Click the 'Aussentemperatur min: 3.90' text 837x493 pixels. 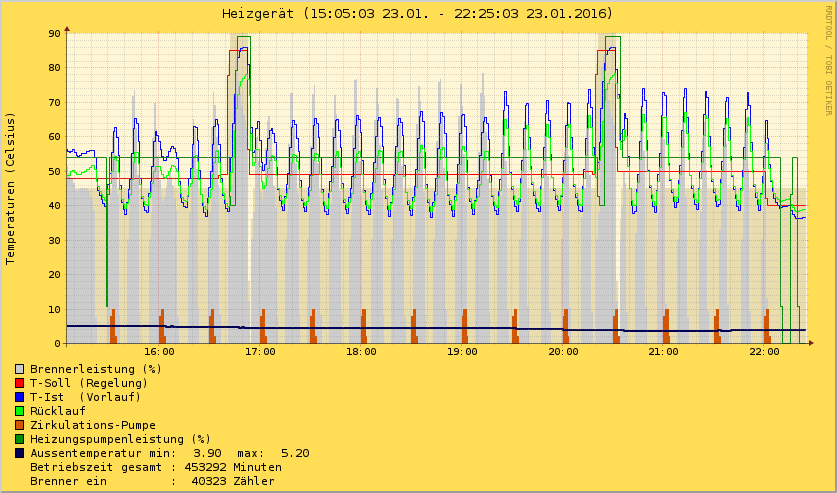tap(126, 453)
